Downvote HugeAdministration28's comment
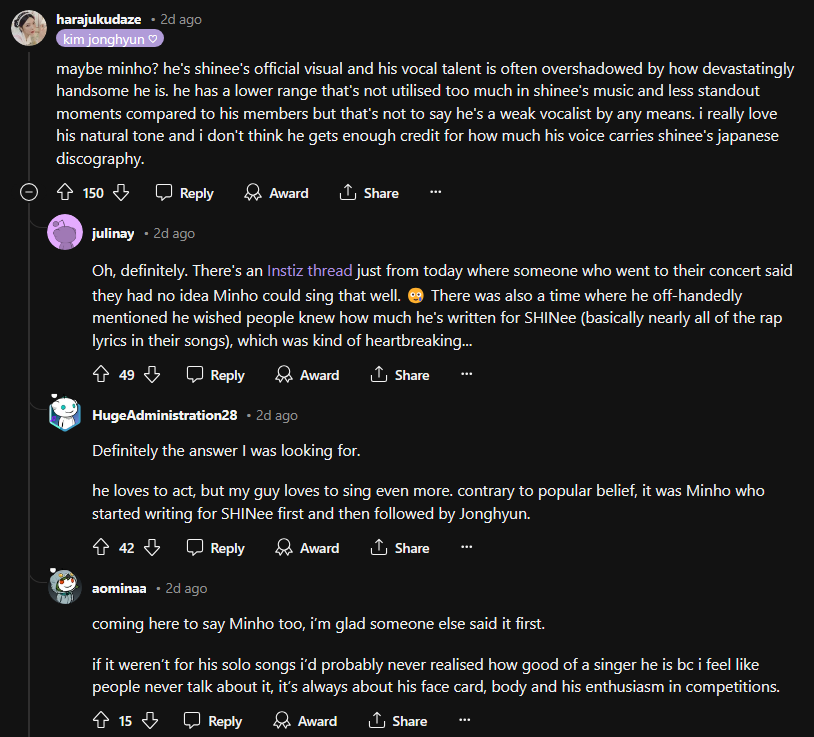Screen dimensions: 814x737 (x=152, y=548)
